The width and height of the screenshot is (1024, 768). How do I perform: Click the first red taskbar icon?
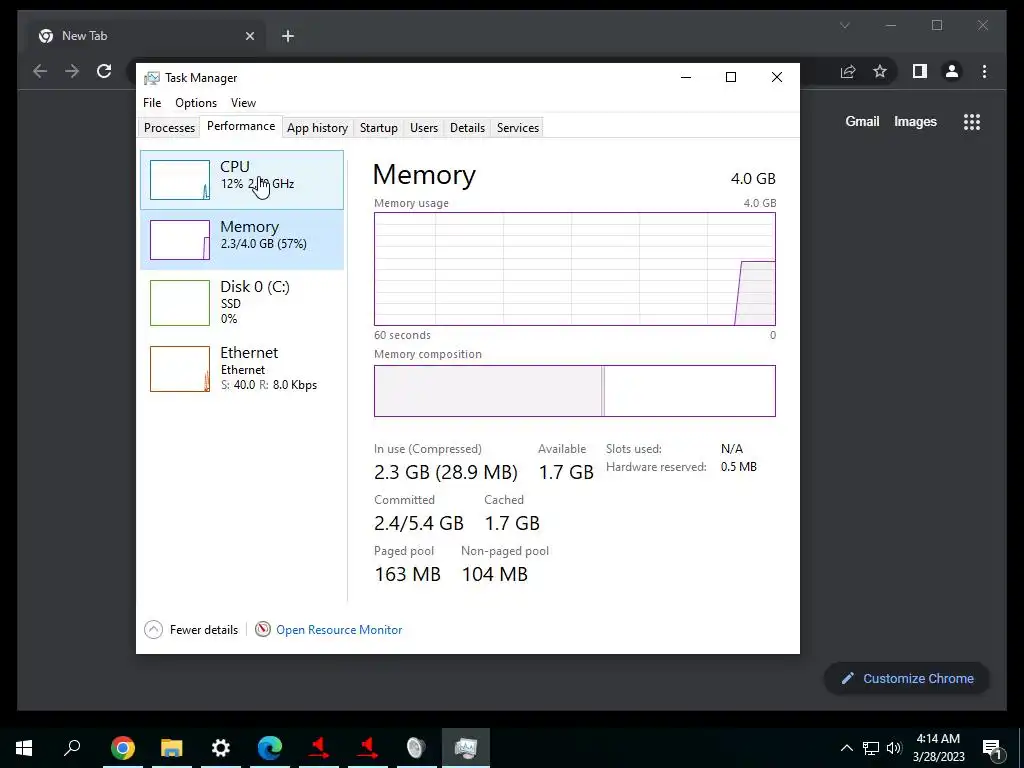(319, 747)
